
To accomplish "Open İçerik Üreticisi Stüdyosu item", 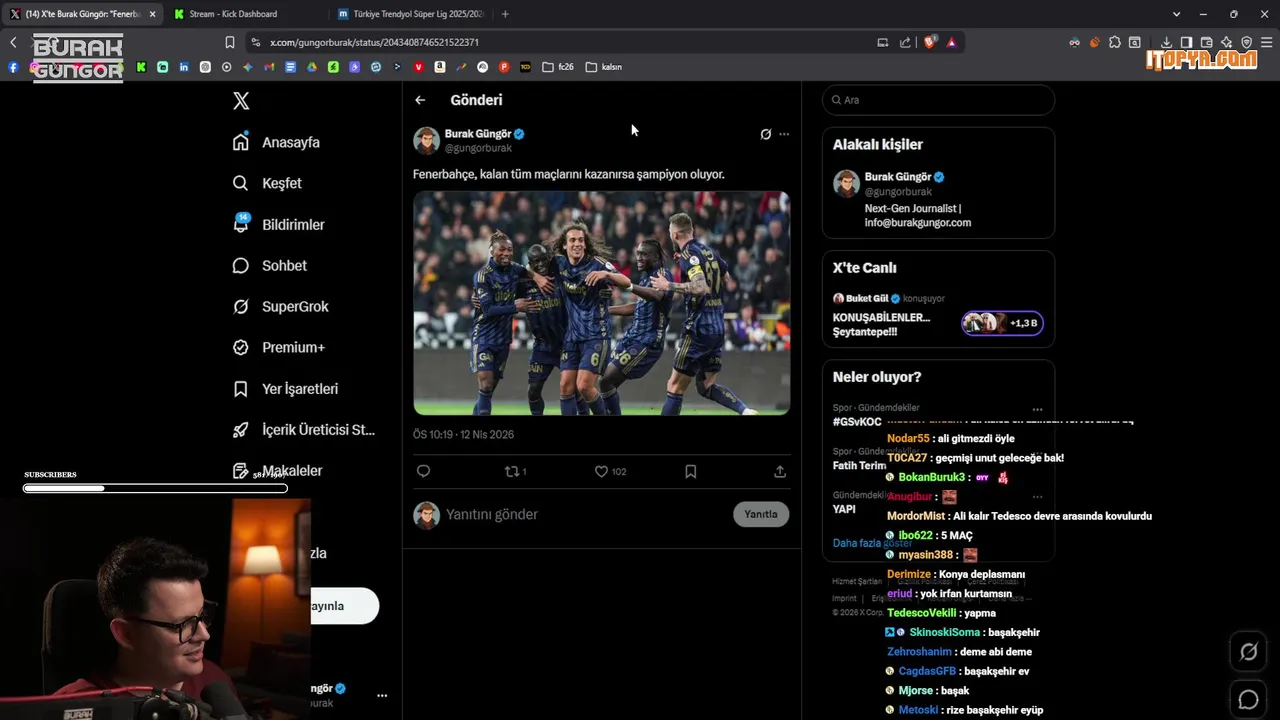I will click(303, 430).
